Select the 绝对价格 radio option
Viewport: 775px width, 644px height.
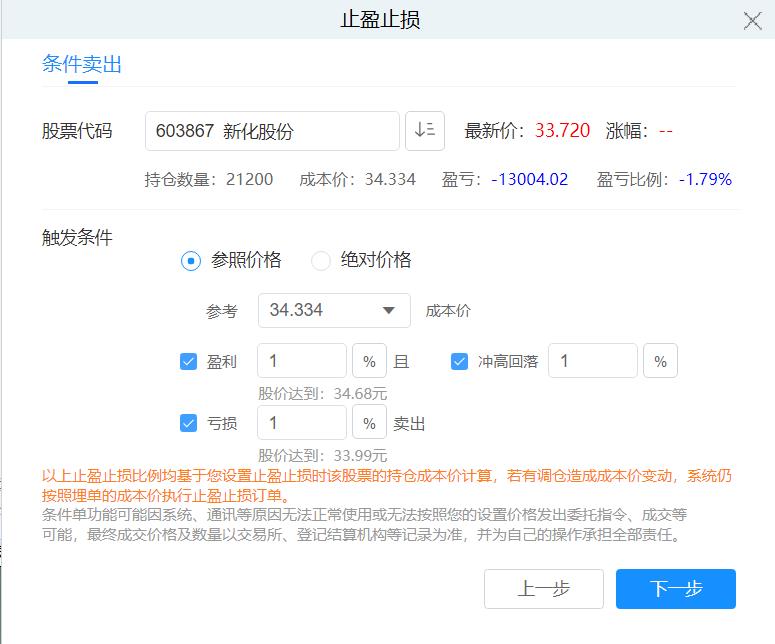tap(321, 261)
